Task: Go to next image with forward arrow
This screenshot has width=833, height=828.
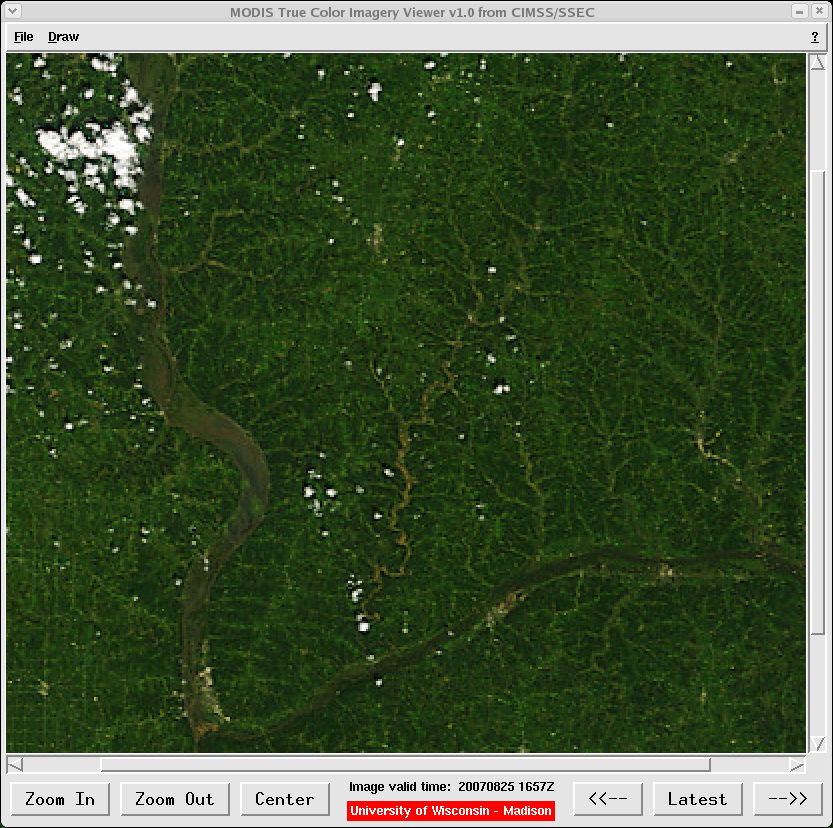Action: [788, 799]
